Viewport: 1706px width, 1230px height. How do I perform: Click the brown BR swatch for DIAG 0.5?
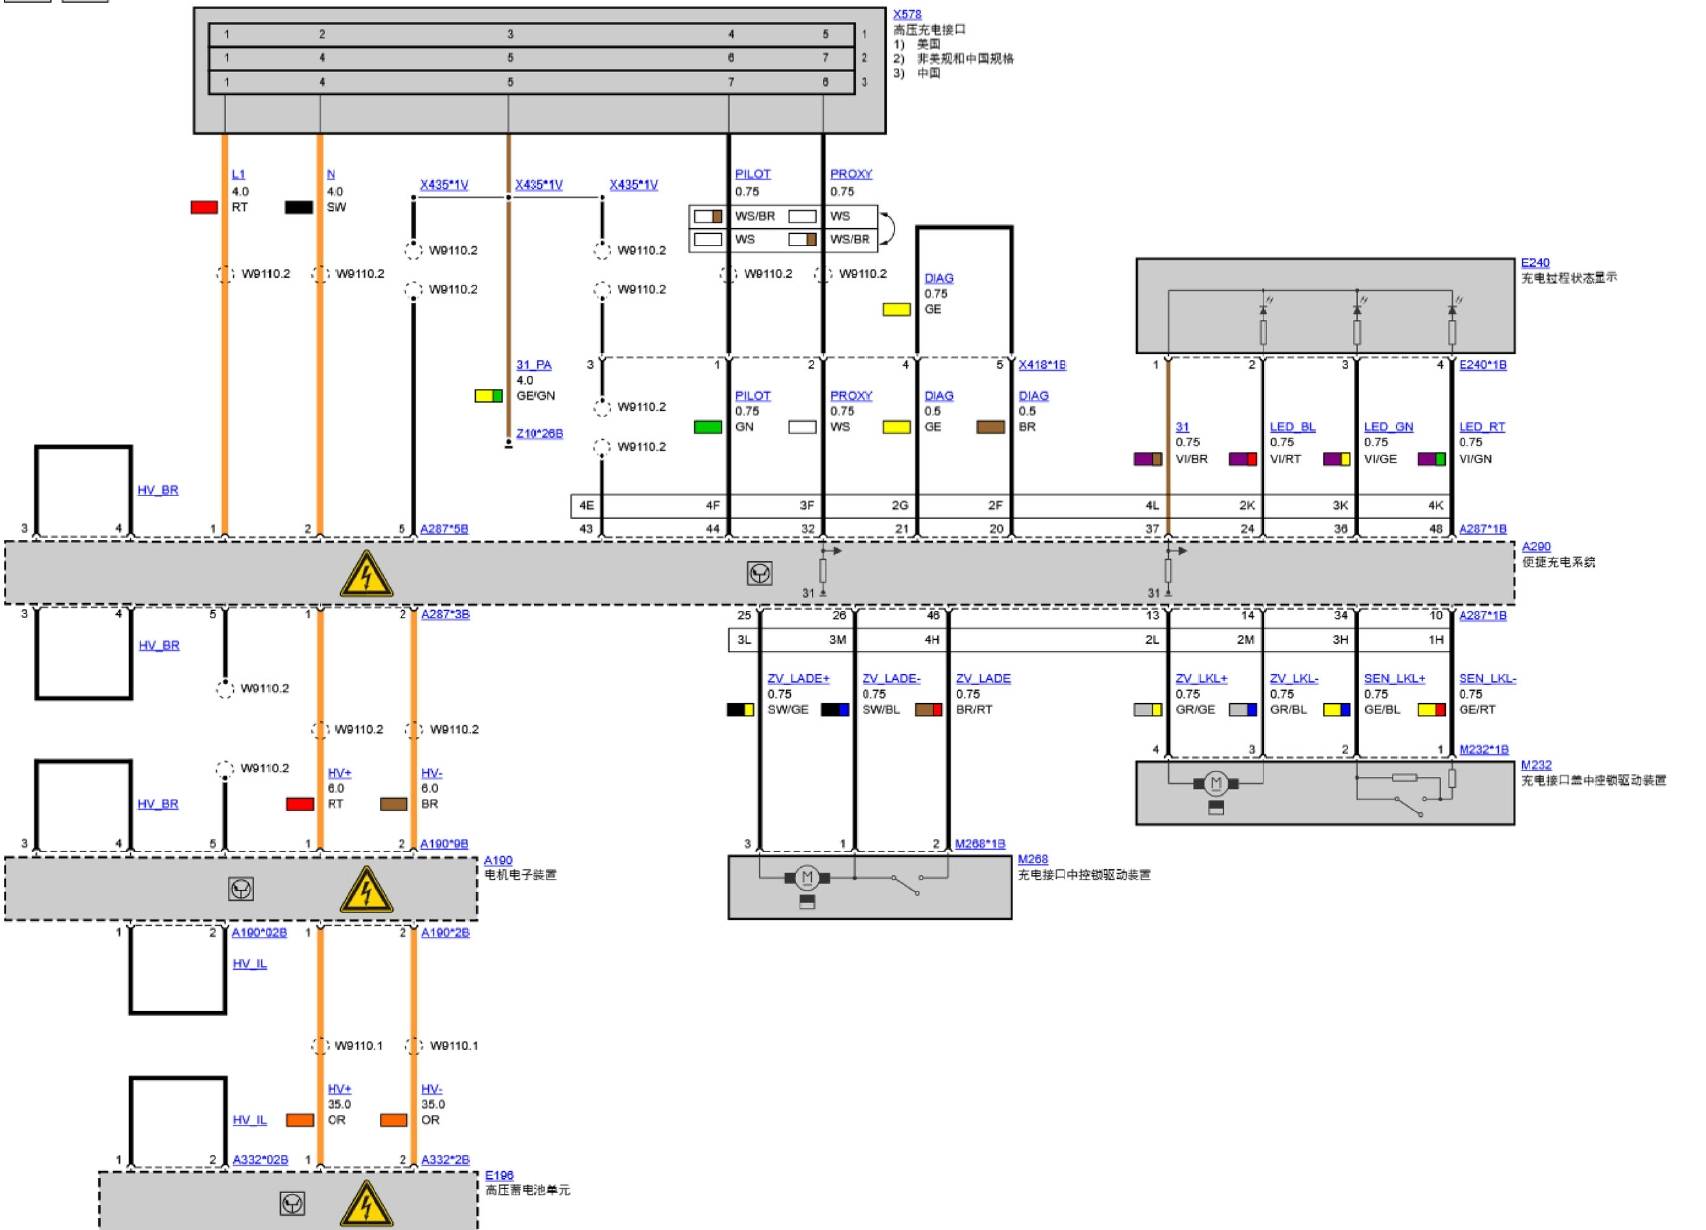tap(990, 427)
